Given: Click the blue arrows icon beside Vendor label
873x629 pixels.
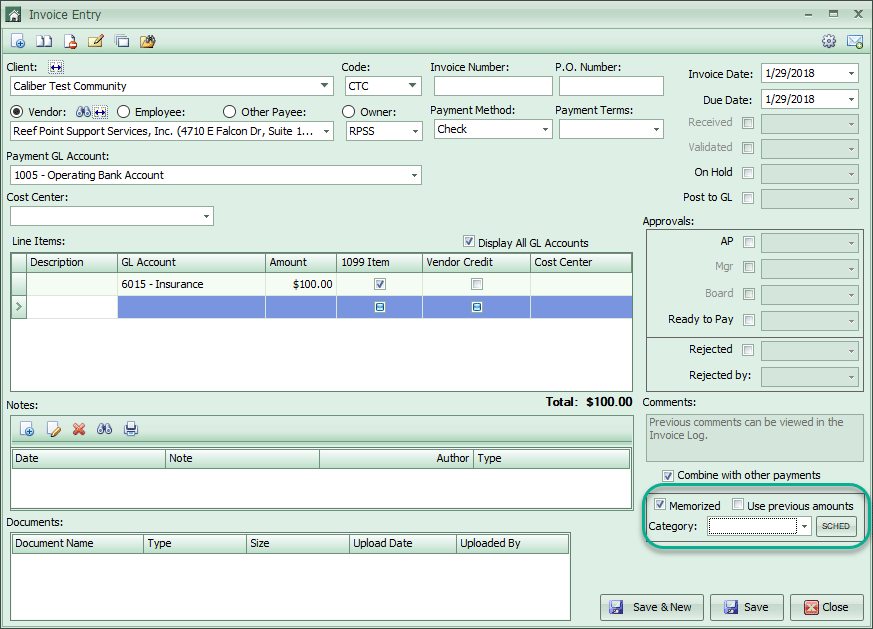Looking at the screenshot, I should point(100,112).
